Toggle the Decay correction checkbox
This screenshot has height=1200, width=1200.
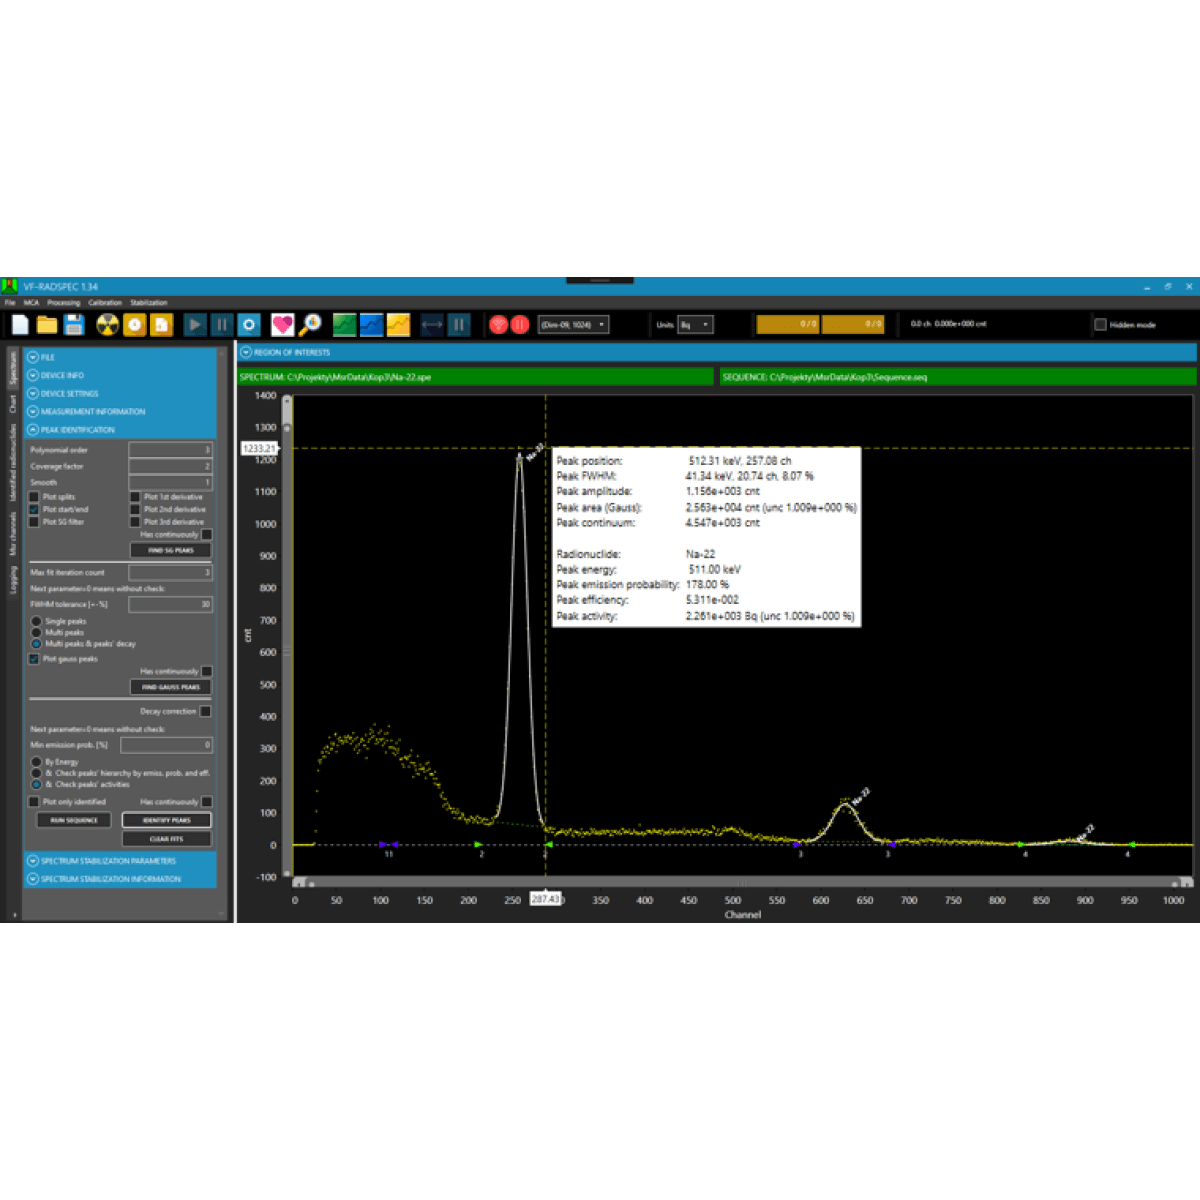pos(205,712)
